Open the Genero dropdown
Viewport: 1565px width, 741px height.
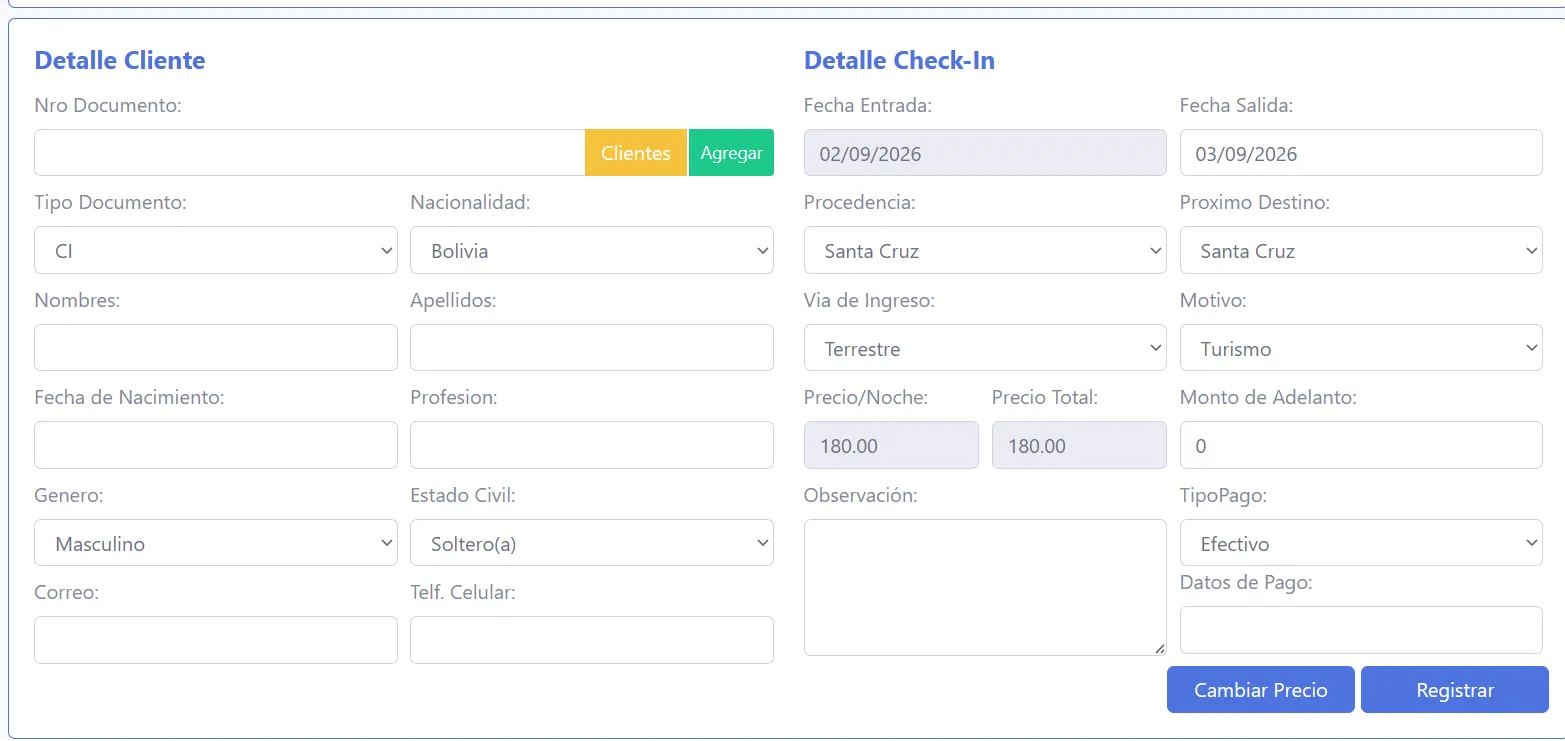[x=216, y=543]
